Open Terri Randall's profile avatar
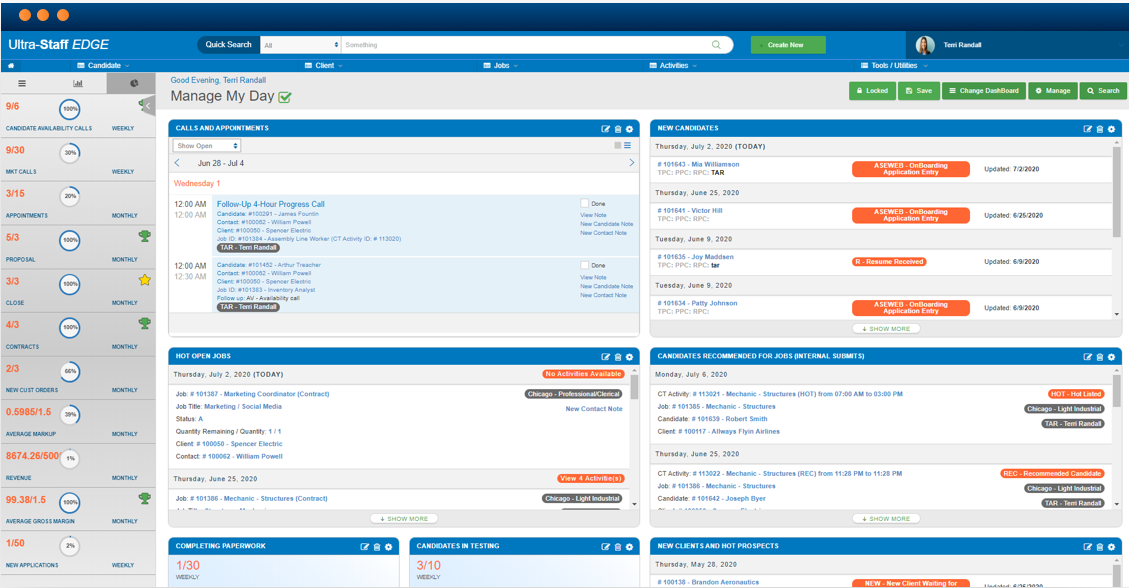 pos(925,45)
